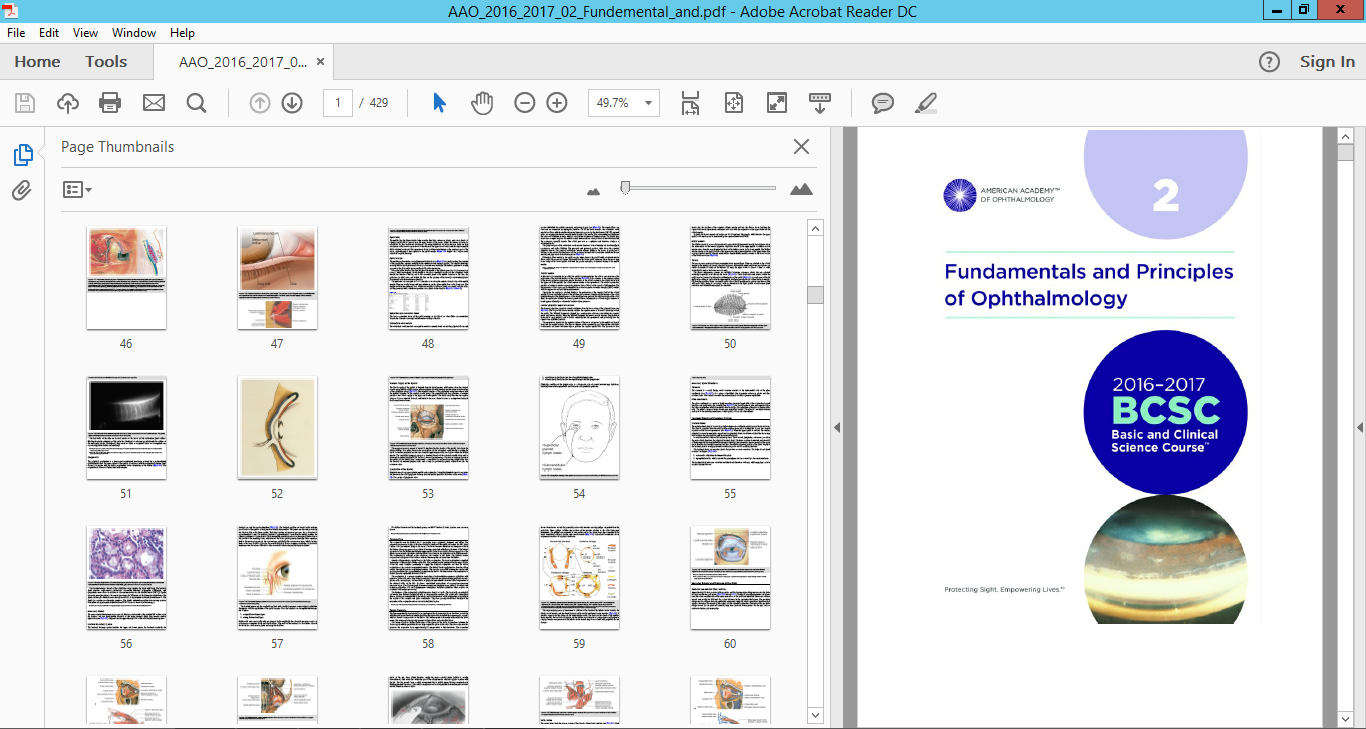1366x729 pixels.
Task: Open the File menu
Action: click(16, 33)
